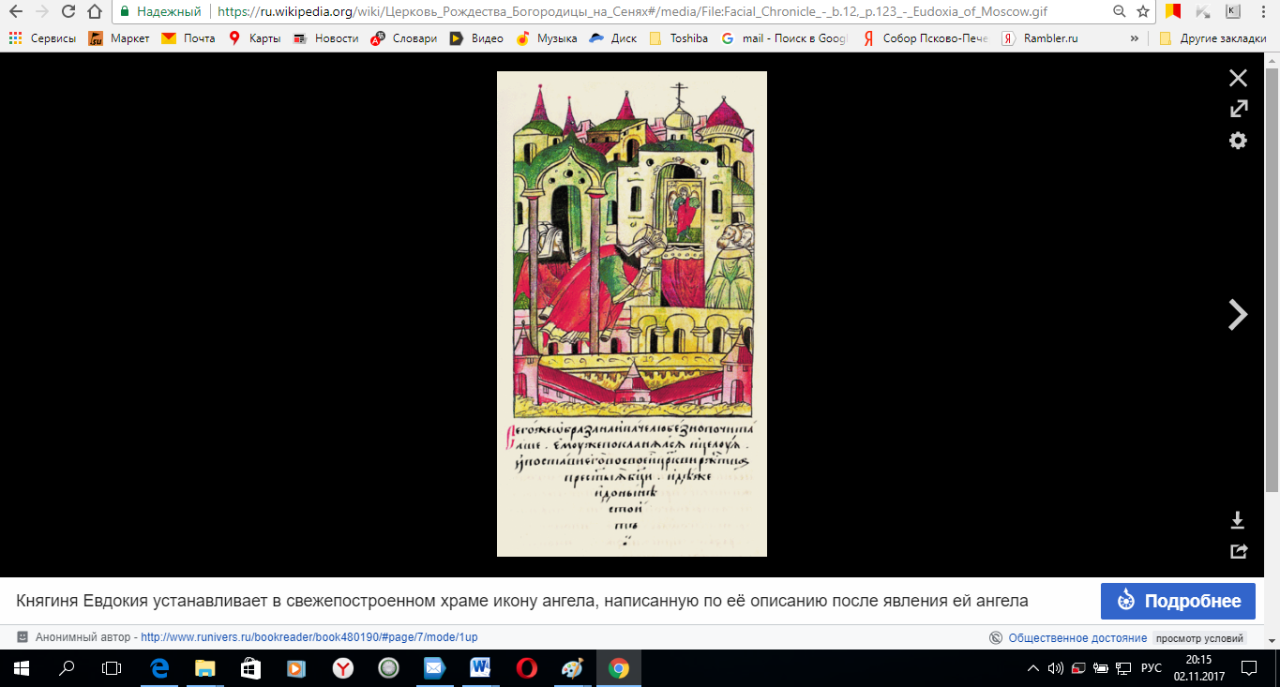1280x687 pixels.
Task: Click the просмотр условий label
Action: click(1200, 638)
